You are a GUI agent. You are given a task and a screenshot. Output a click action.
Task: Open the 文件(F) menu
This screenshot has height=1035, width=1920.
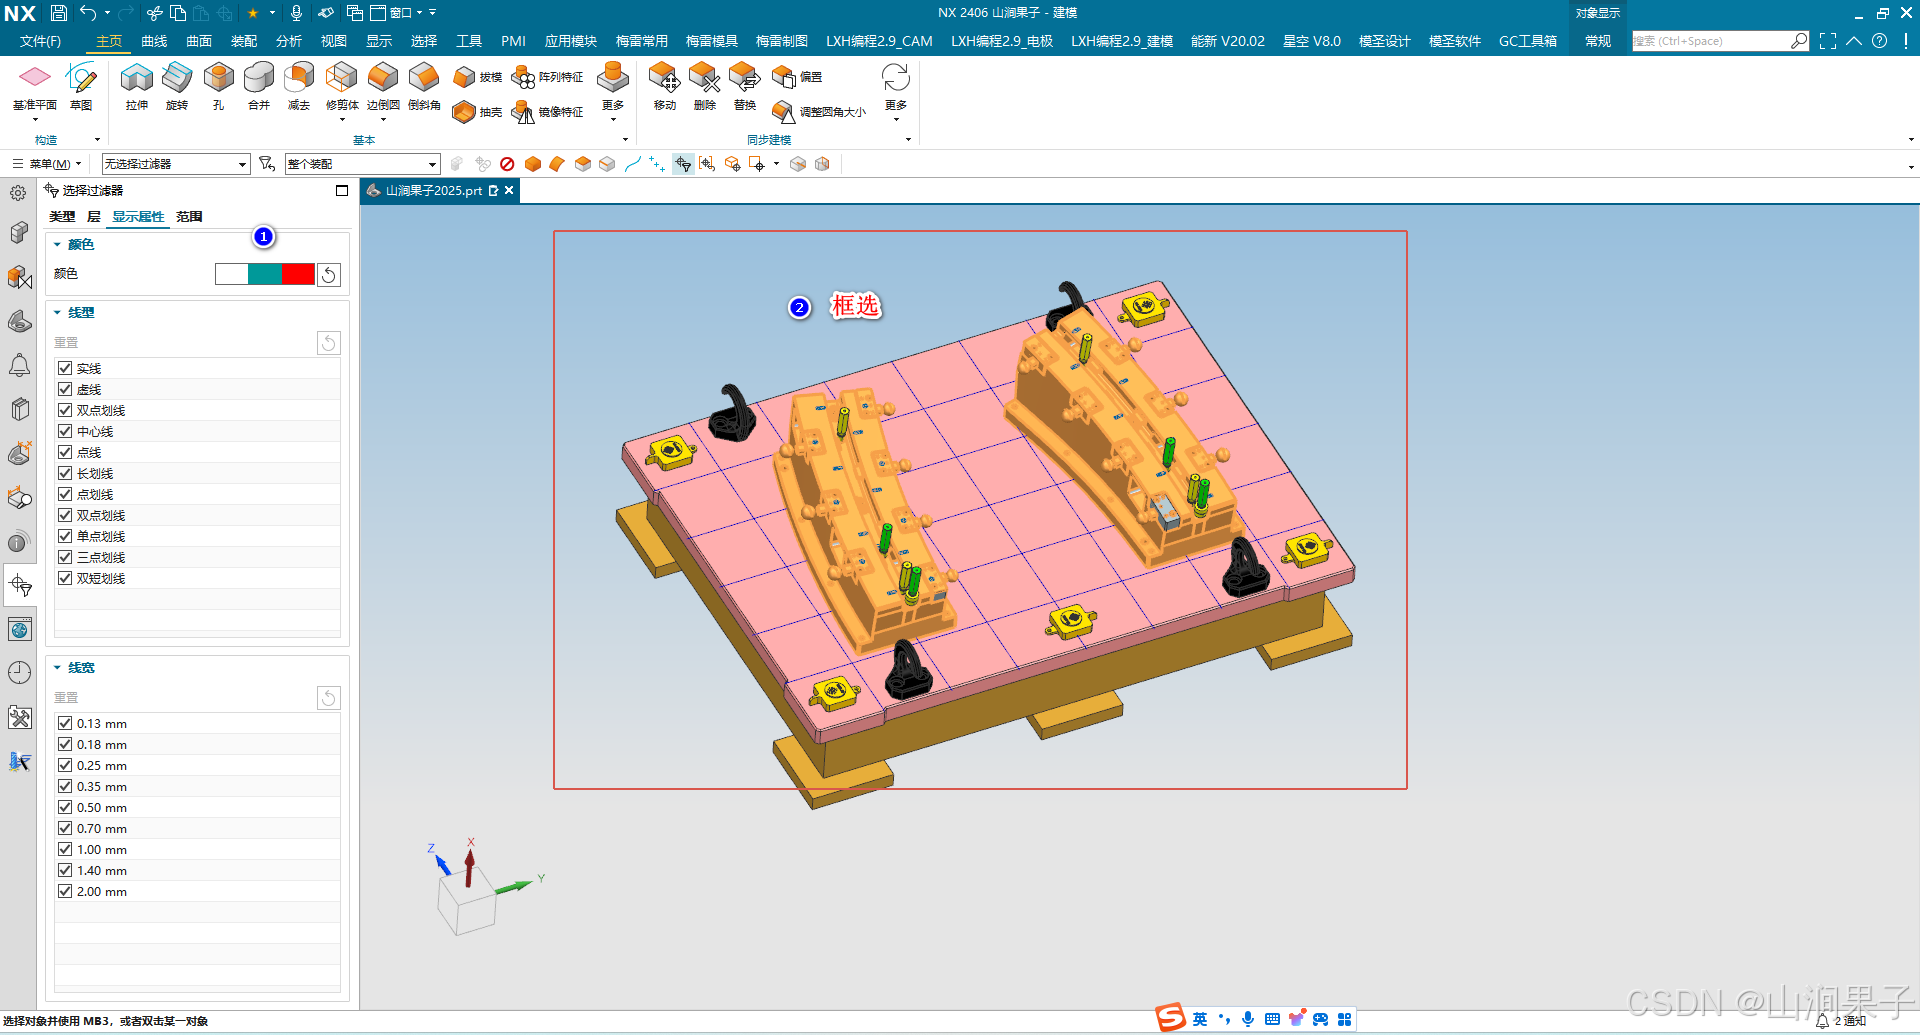click(x=40, y=41)
